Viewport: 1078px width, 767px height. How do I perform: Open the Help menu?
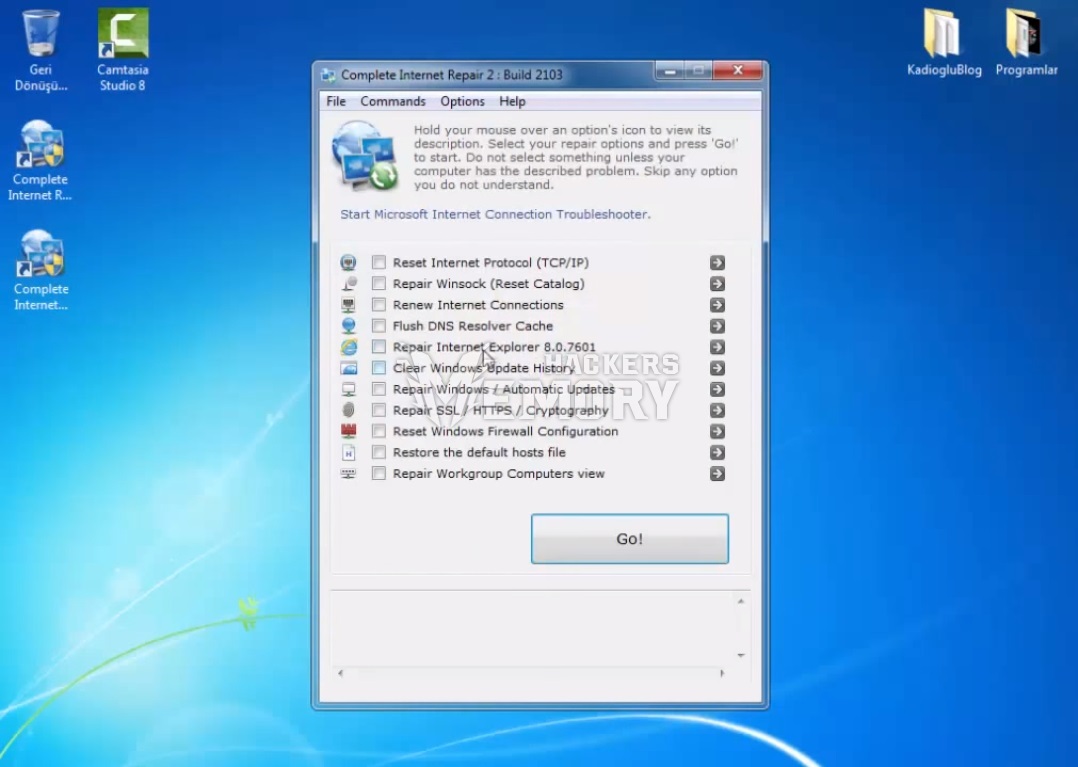tap(512, 101)
